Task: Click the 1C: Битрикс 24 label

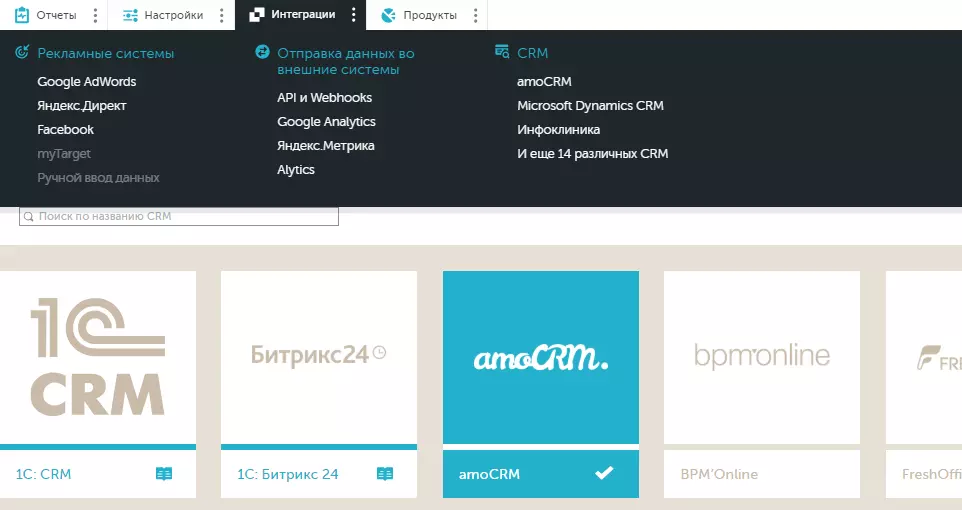Action: pyautogui.click(x=288, y=474)
